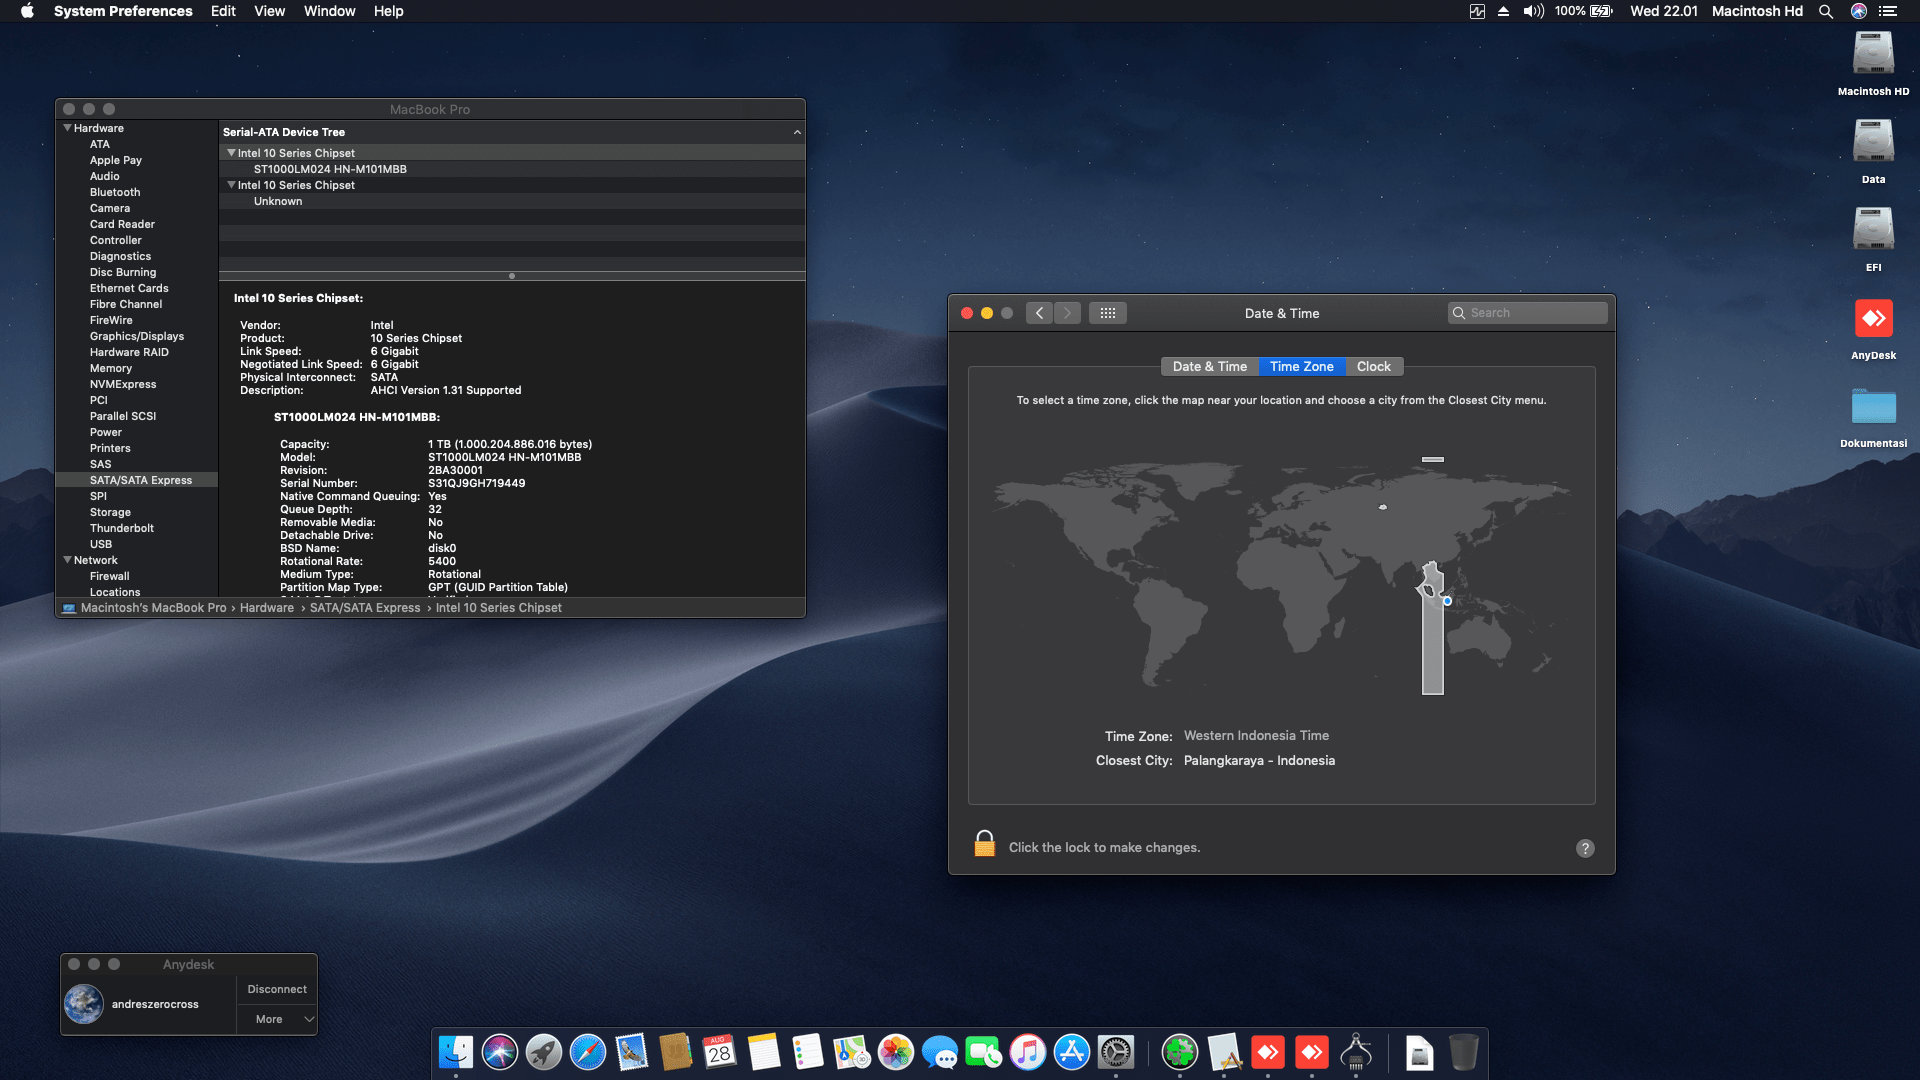Show all preferences with grid button

tap(1108, 313)
